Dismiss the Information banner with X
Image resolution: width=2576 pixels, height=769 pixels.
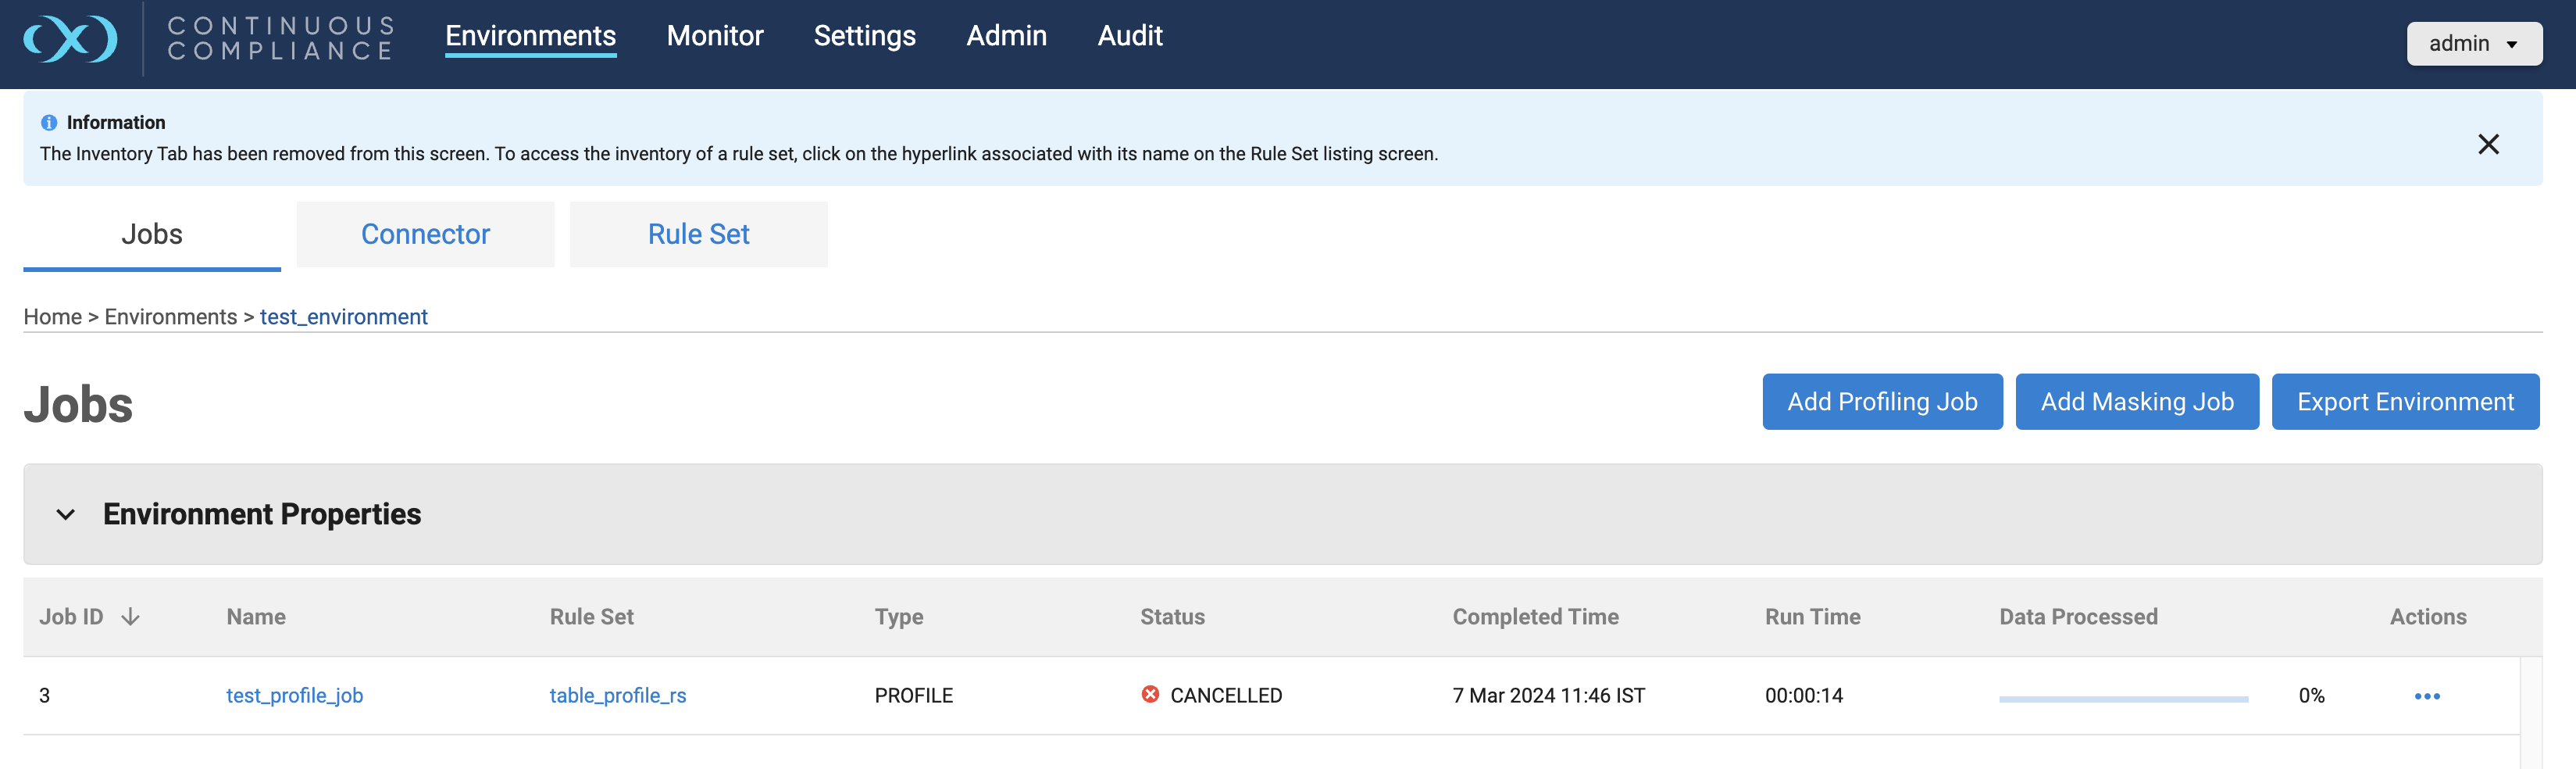(x=2488, y=144)
